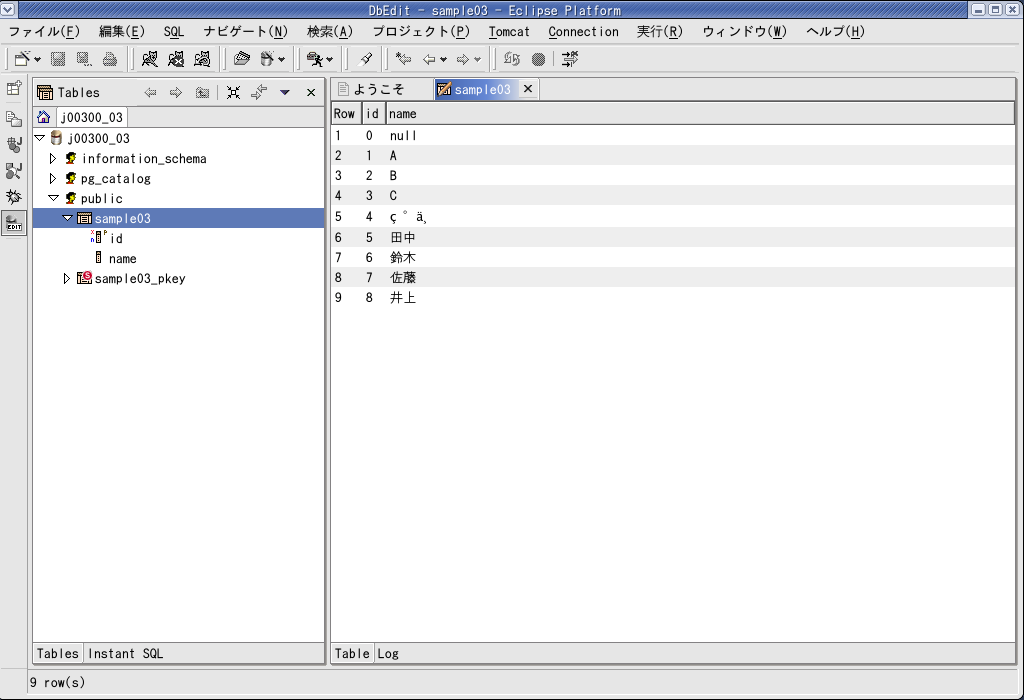The height and width of the screenshot is (700, 1024).
Task: Switch to the Log tab
Action: point(388,654)
